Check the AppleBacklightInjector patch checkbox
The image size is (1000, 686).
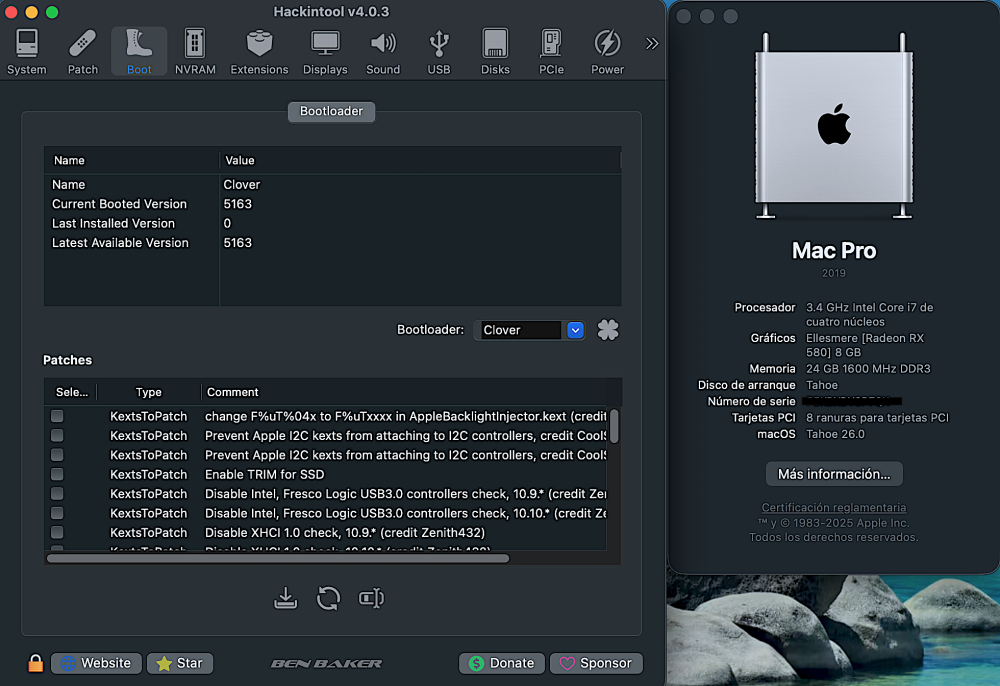[x=57, y=416]
